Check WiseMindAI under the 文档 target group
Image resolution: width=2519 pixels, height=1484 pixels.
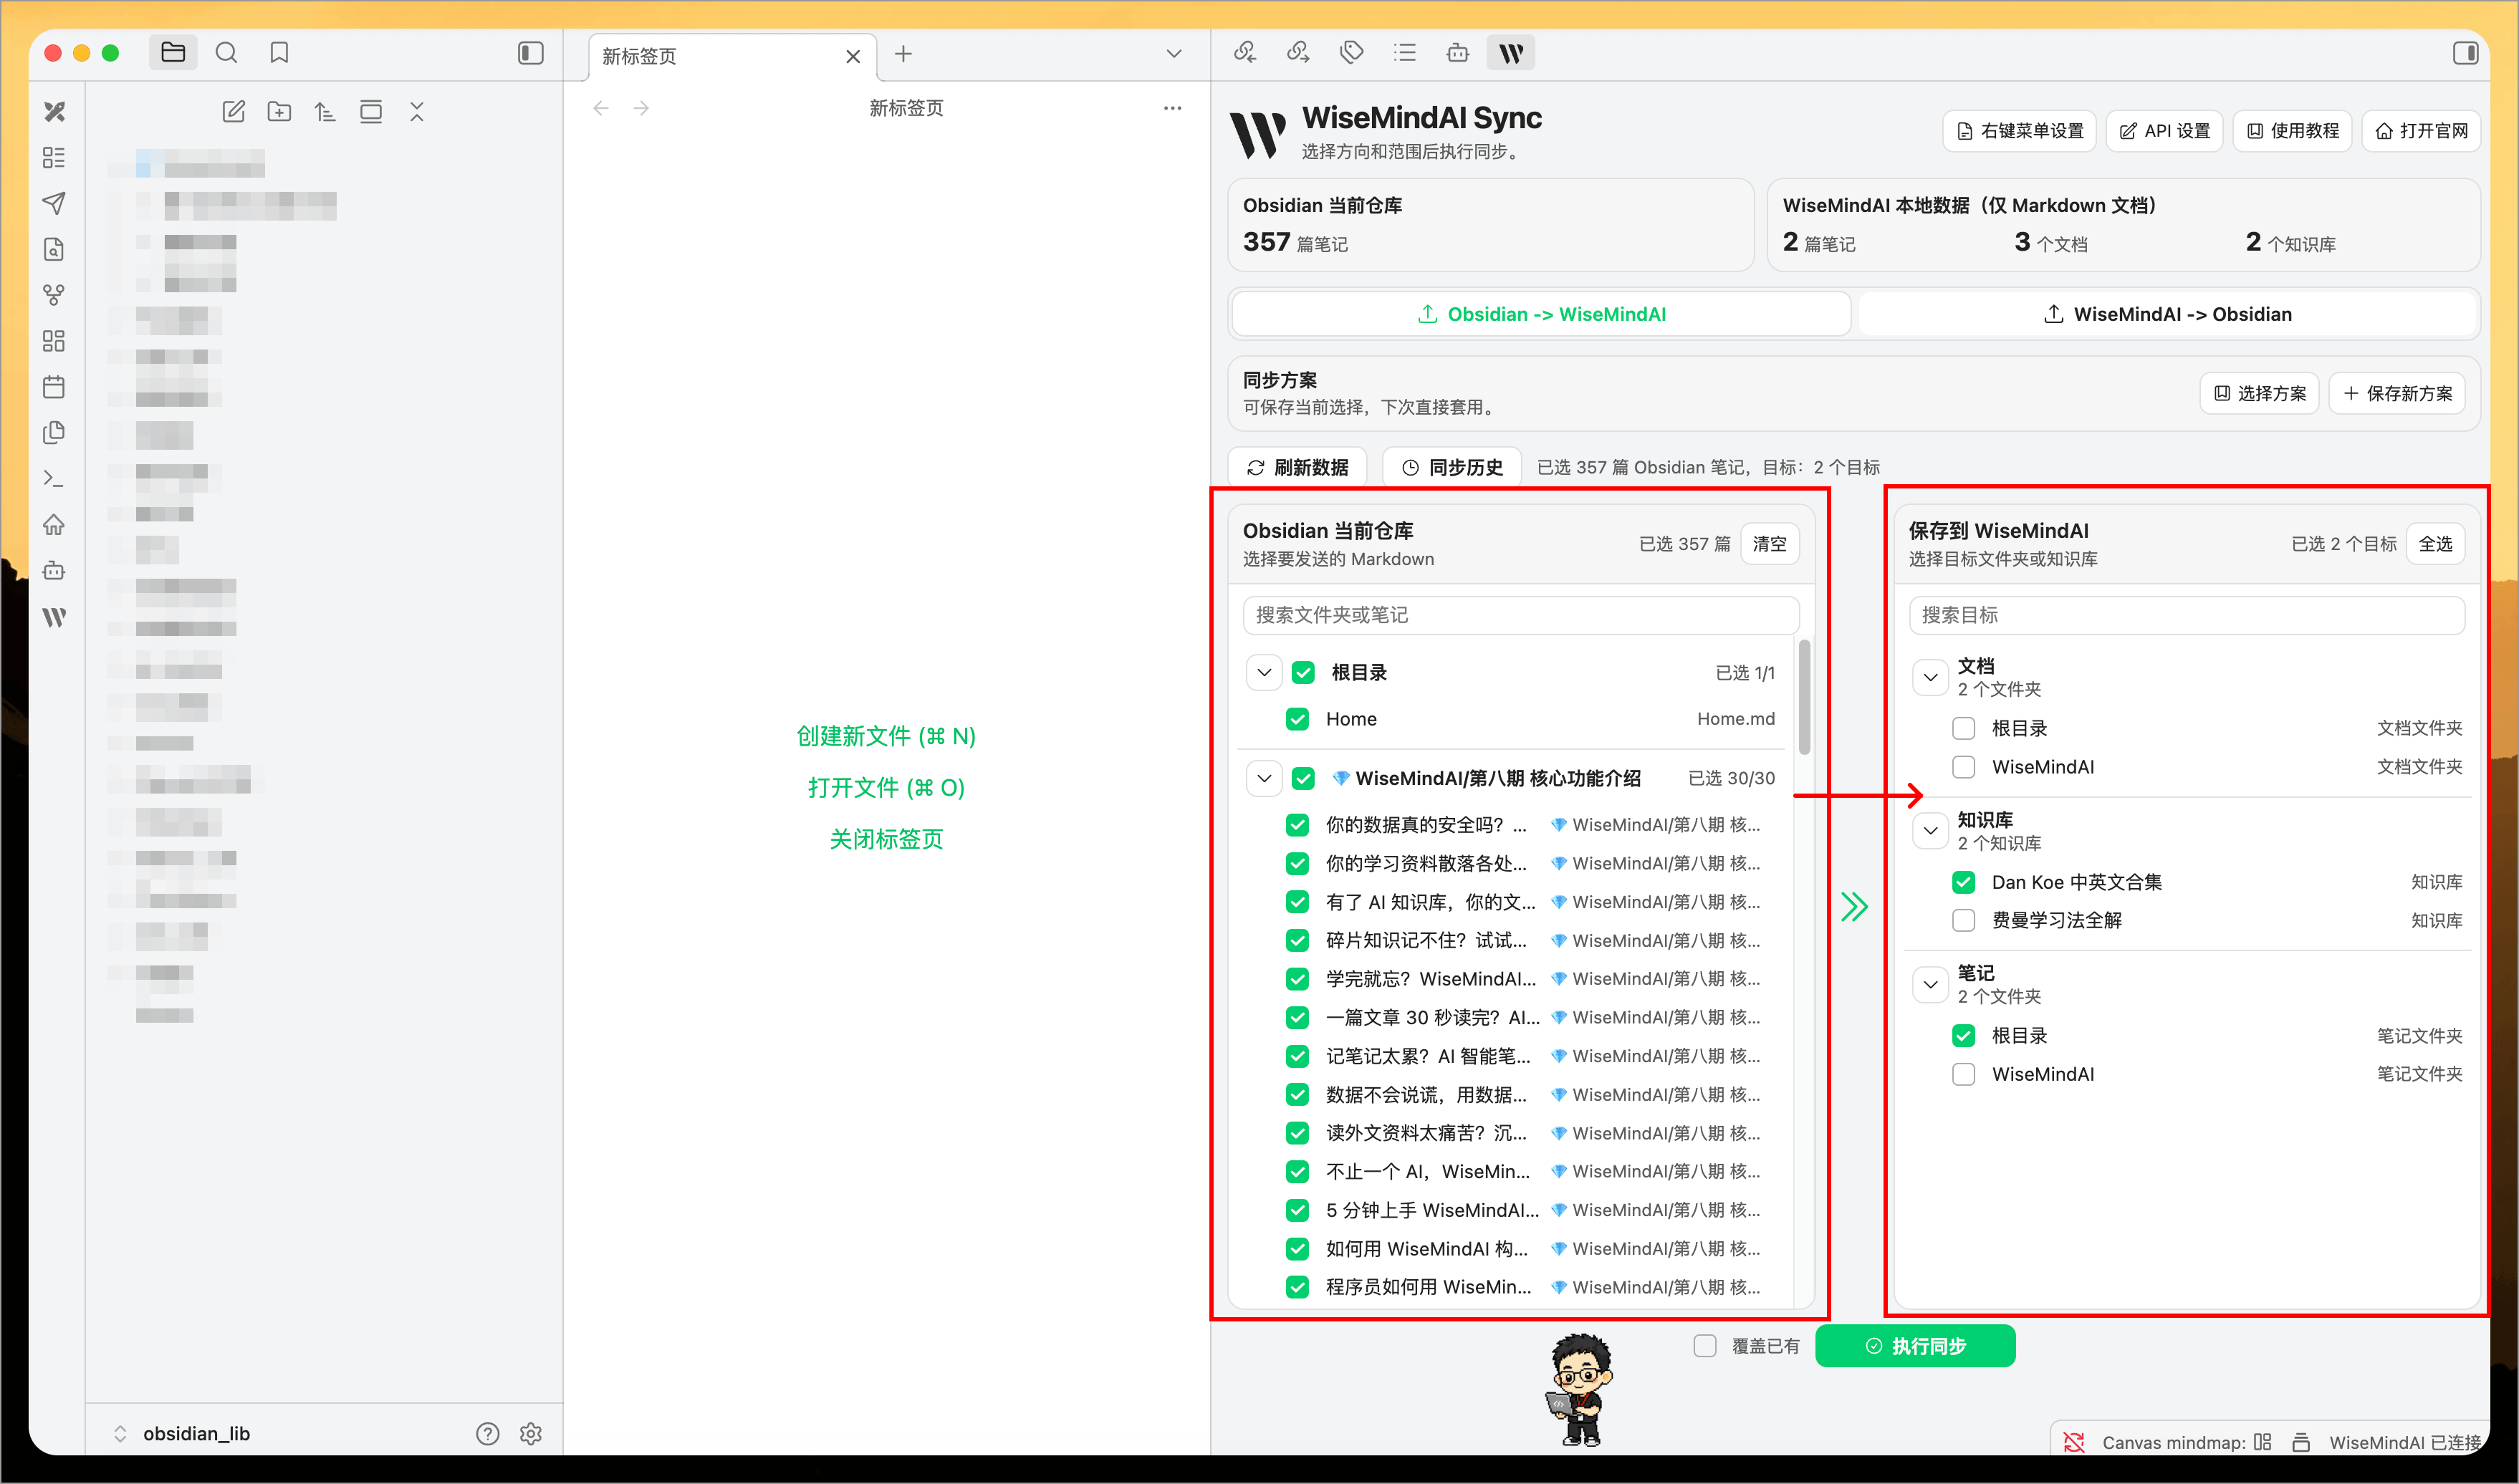pos(1963,767)
